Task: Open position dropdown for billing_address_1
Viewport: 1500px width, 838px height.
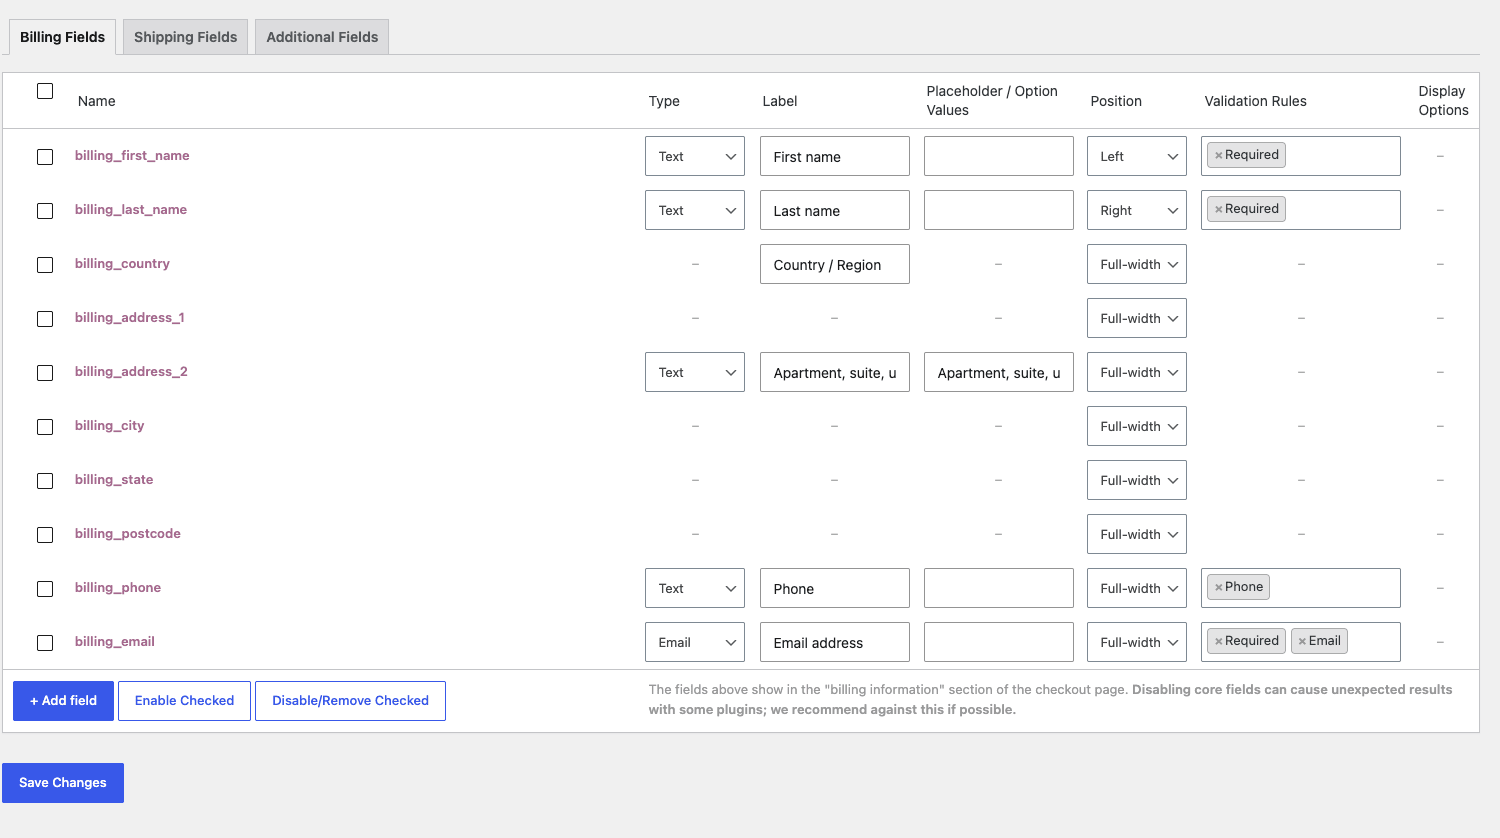Action: pyautogui.click(x=1137, y=318)
